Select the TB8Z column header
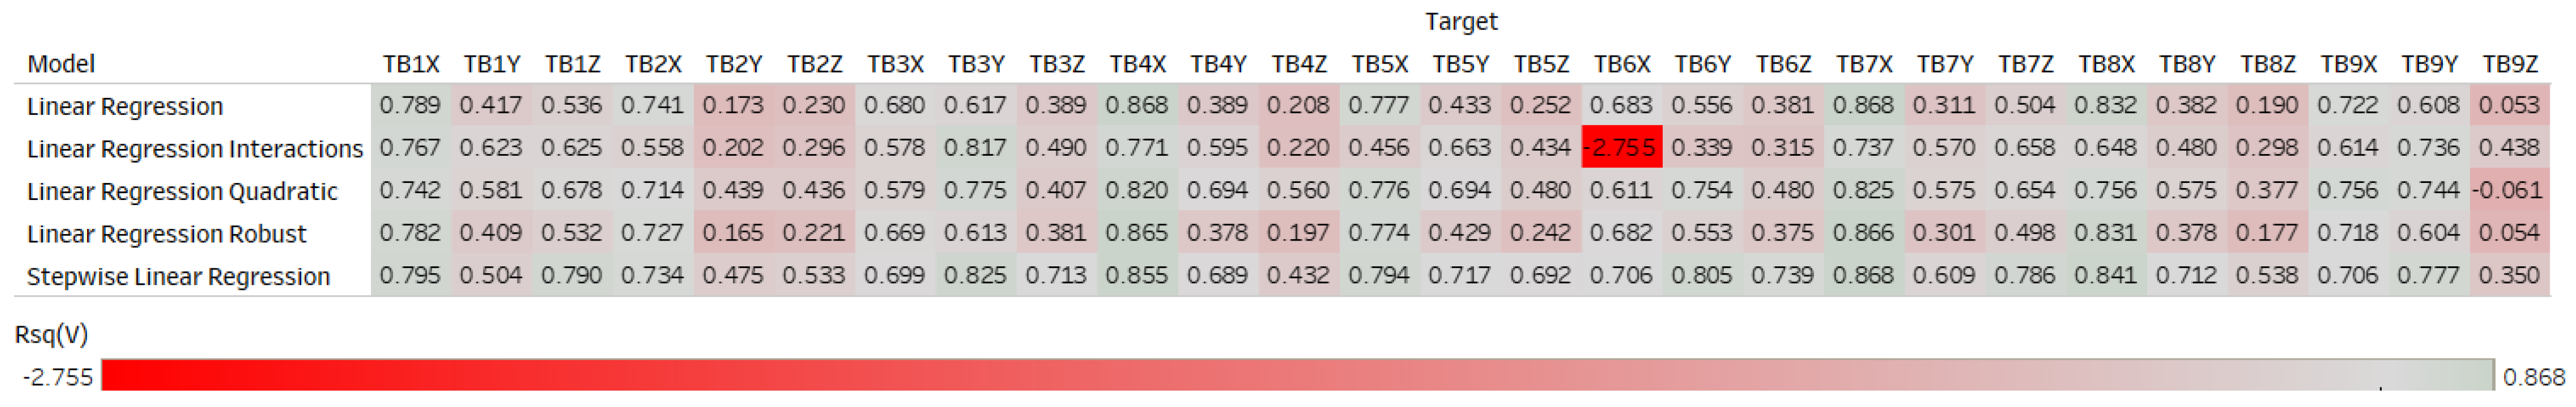 point(2267,64)
